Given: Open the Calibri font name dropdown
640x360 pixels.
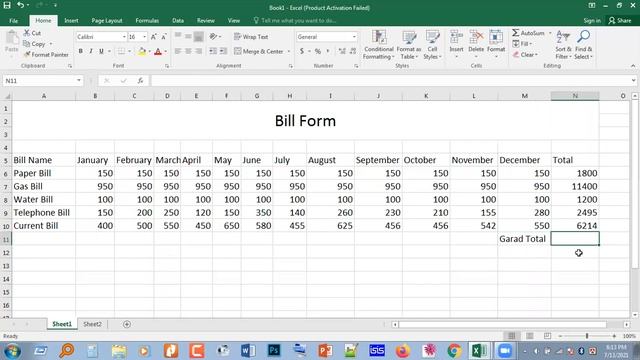Looking at the screenshot, I should (x=124, y=37).
